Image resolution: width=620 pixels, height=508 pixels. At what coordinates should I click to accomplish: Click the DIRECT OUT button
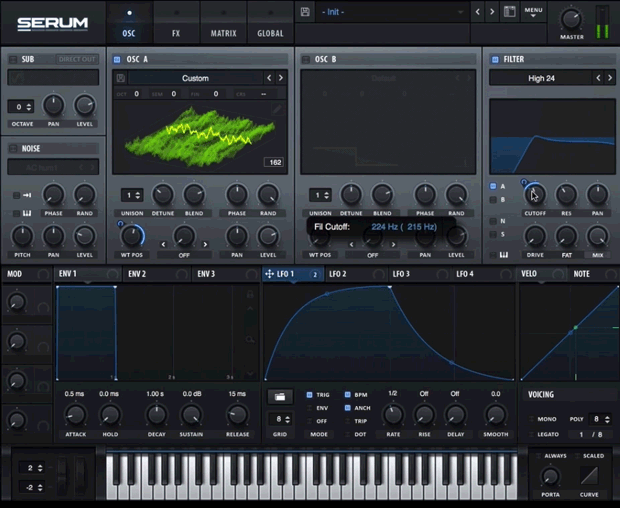coord(77,59)
